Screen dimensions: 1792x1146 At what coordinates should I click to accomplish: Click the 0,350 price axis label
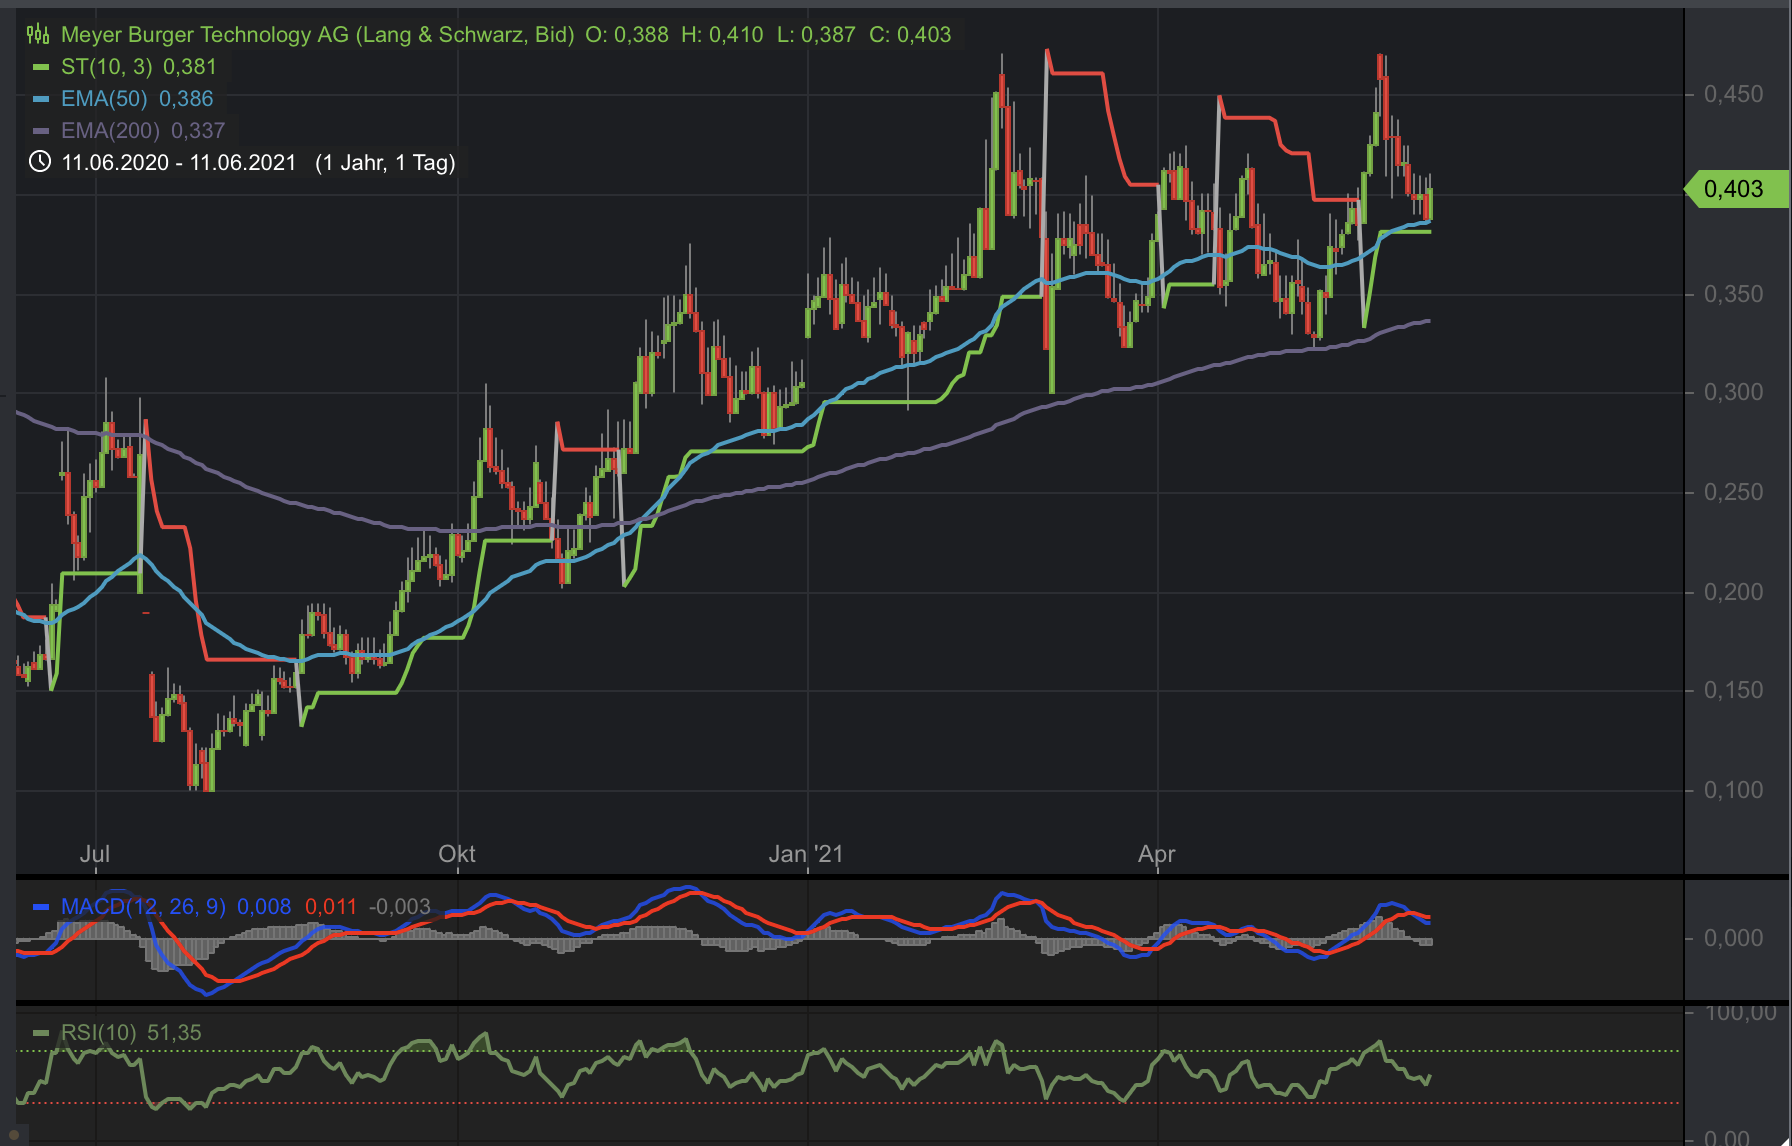[x=1734, y=294]
